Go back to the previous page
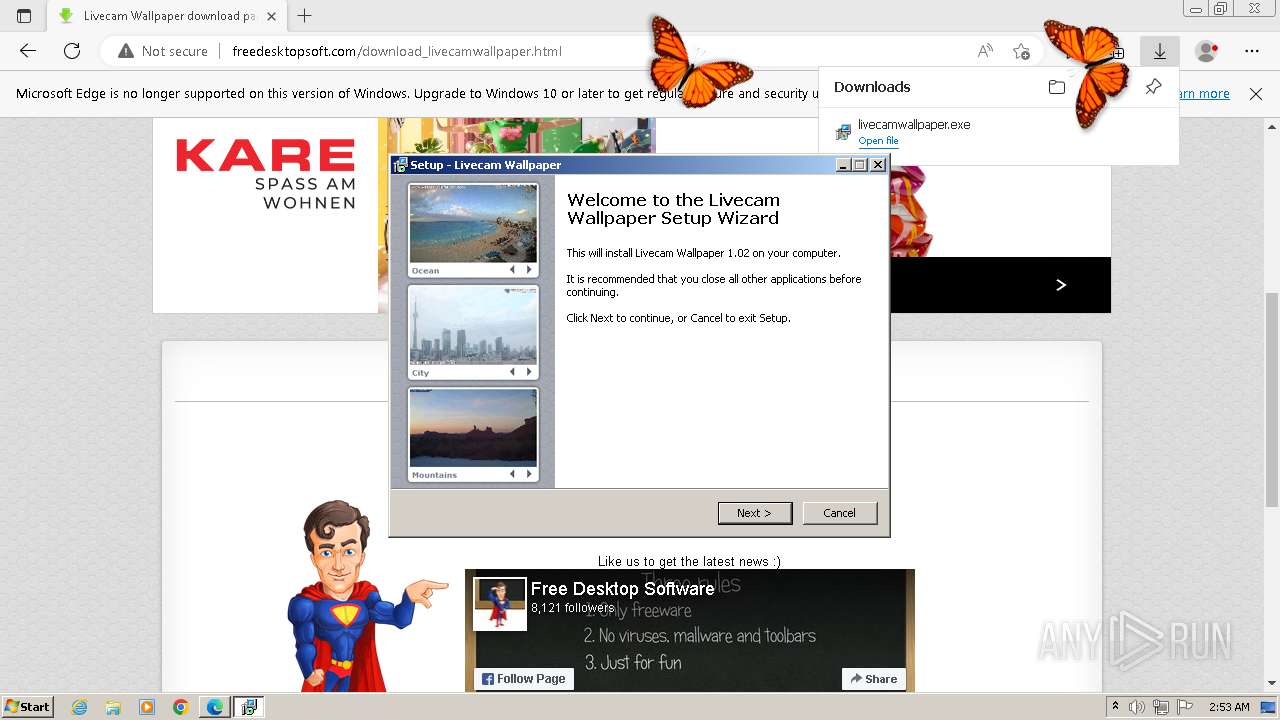The image size is (1280, 720). pyautogui.click(x=28, y=51)
